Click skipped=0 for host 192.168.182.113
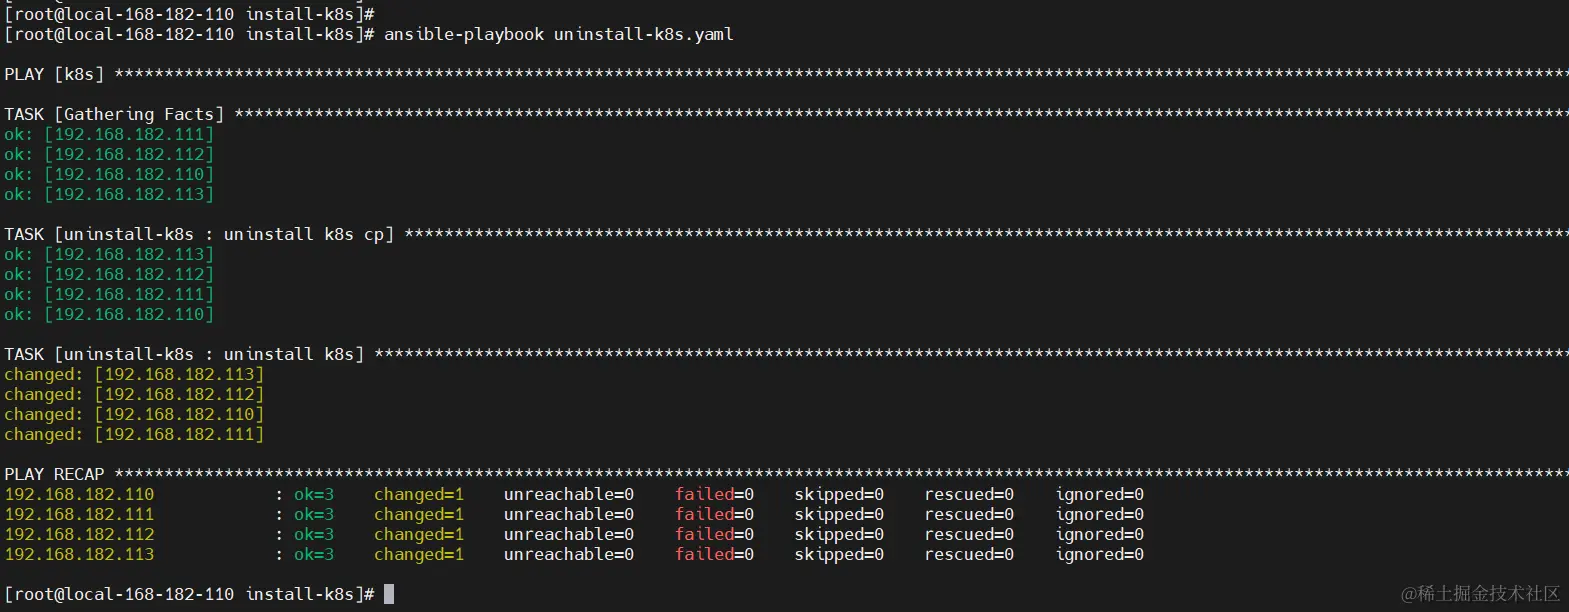The height and width of the screenshot is (612, 1569). (838, 554)
